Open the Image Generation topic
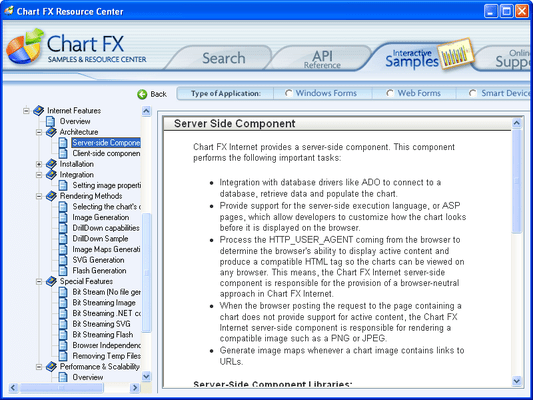This screenshot has width=533, height=400. [101, 218]
